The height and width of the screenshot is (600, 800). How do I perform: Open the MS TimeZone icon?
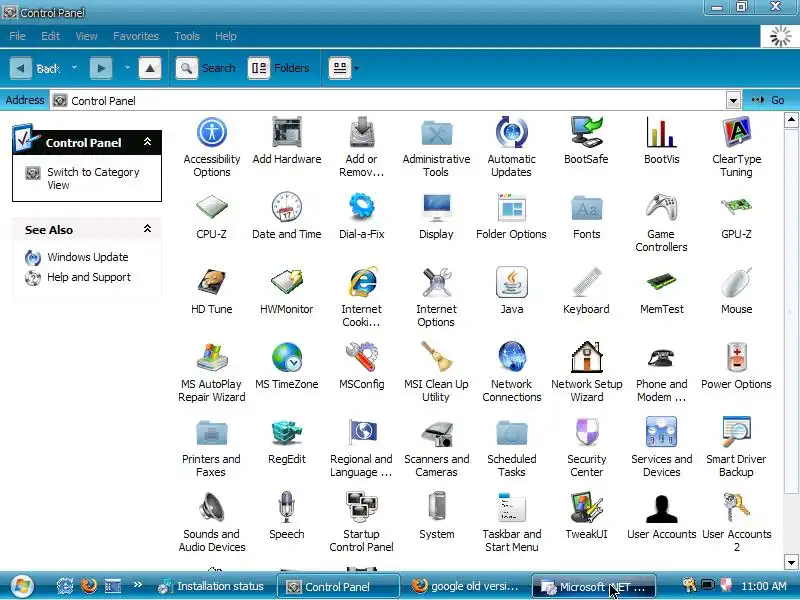point(287,357)
